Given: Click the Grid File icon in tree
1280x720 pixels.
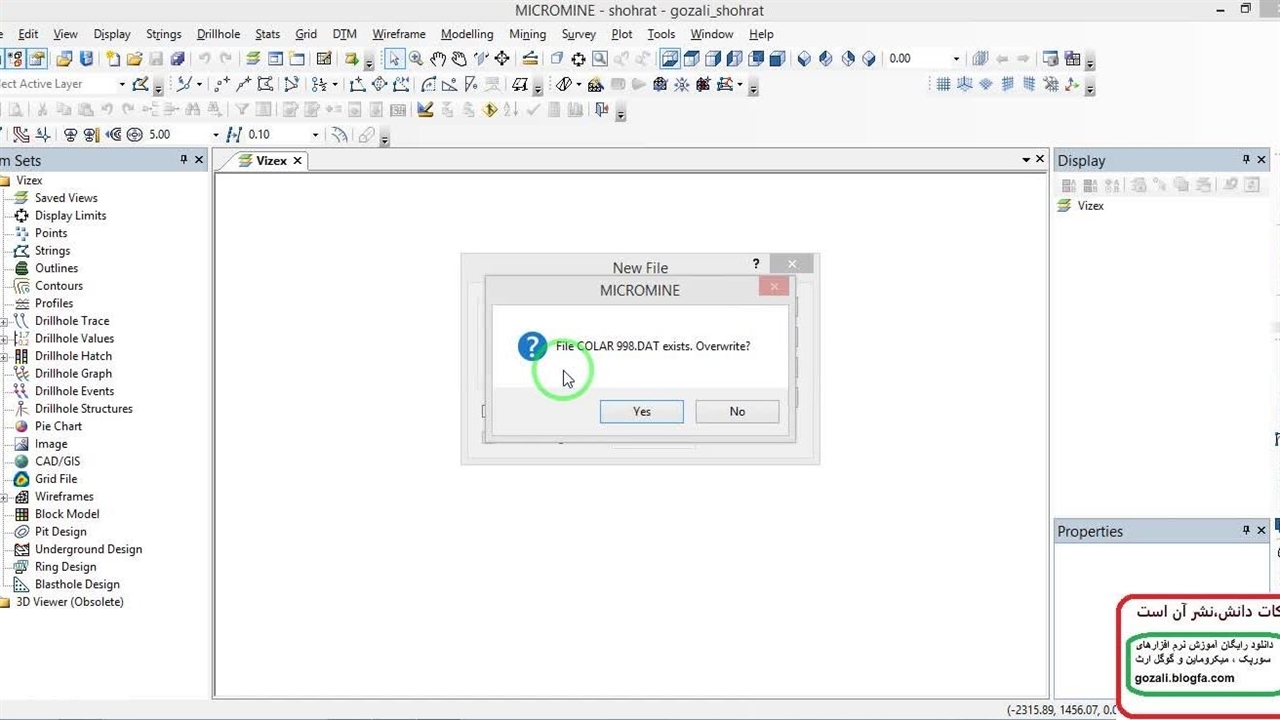Looking at the screenshot, I should (x=21, y=479).
